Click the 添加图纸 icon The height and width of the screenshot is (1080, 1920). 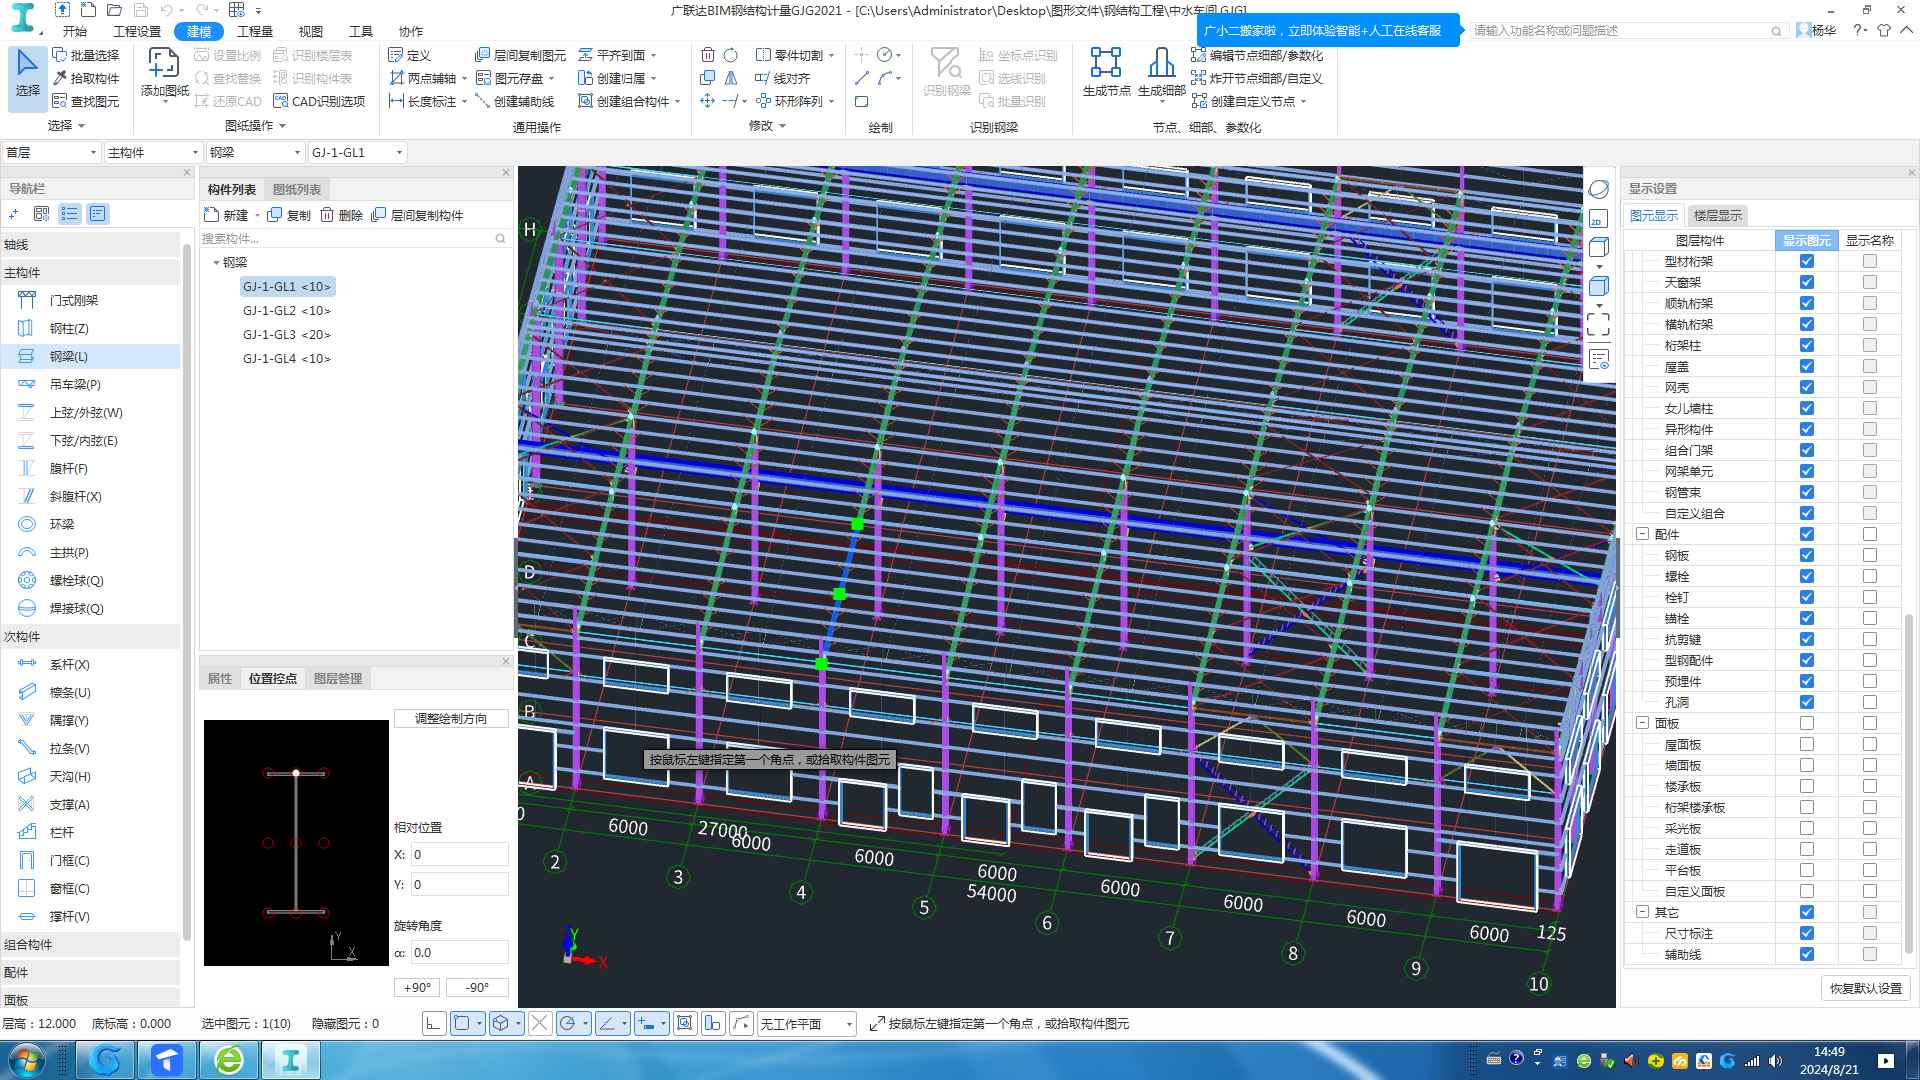pos(164,73)
